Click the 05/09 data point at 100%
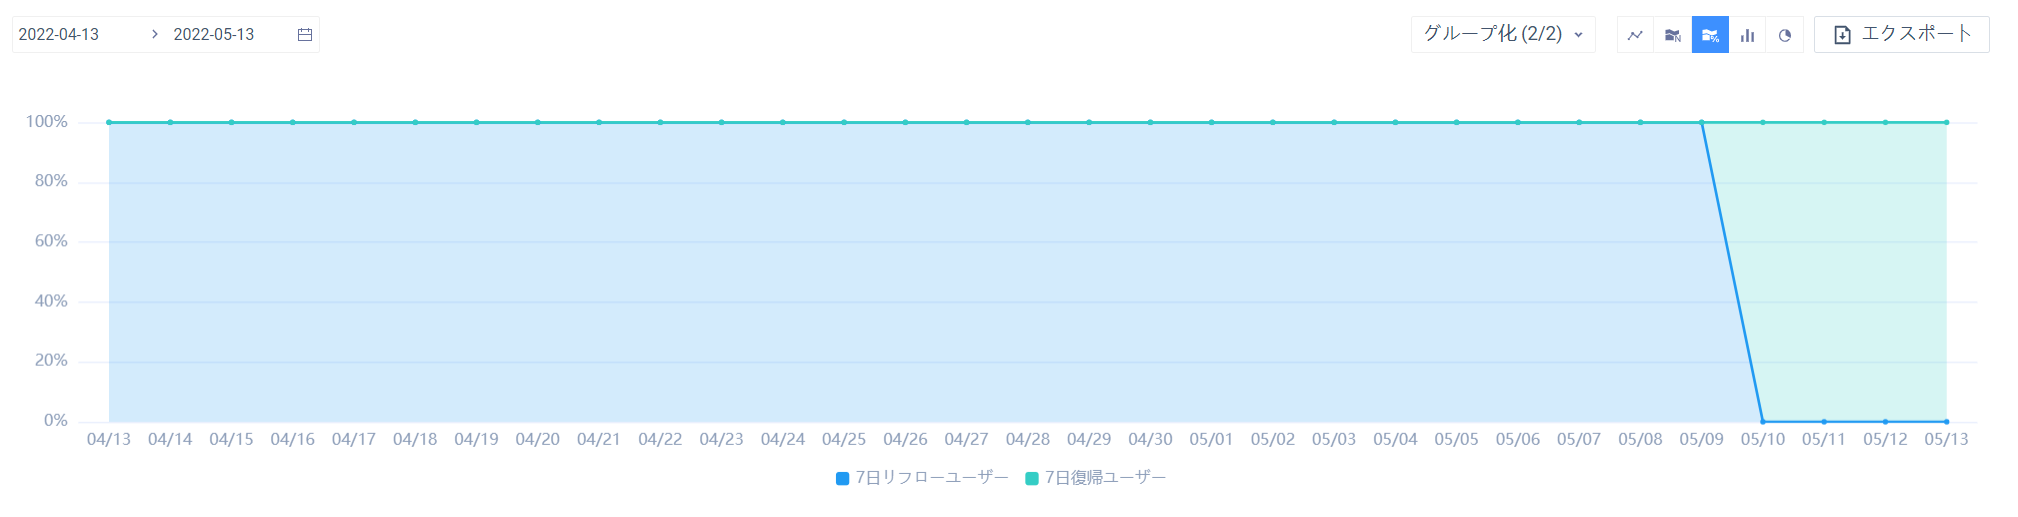This screenshot has width=2018, height=517. coord(1702,122)
